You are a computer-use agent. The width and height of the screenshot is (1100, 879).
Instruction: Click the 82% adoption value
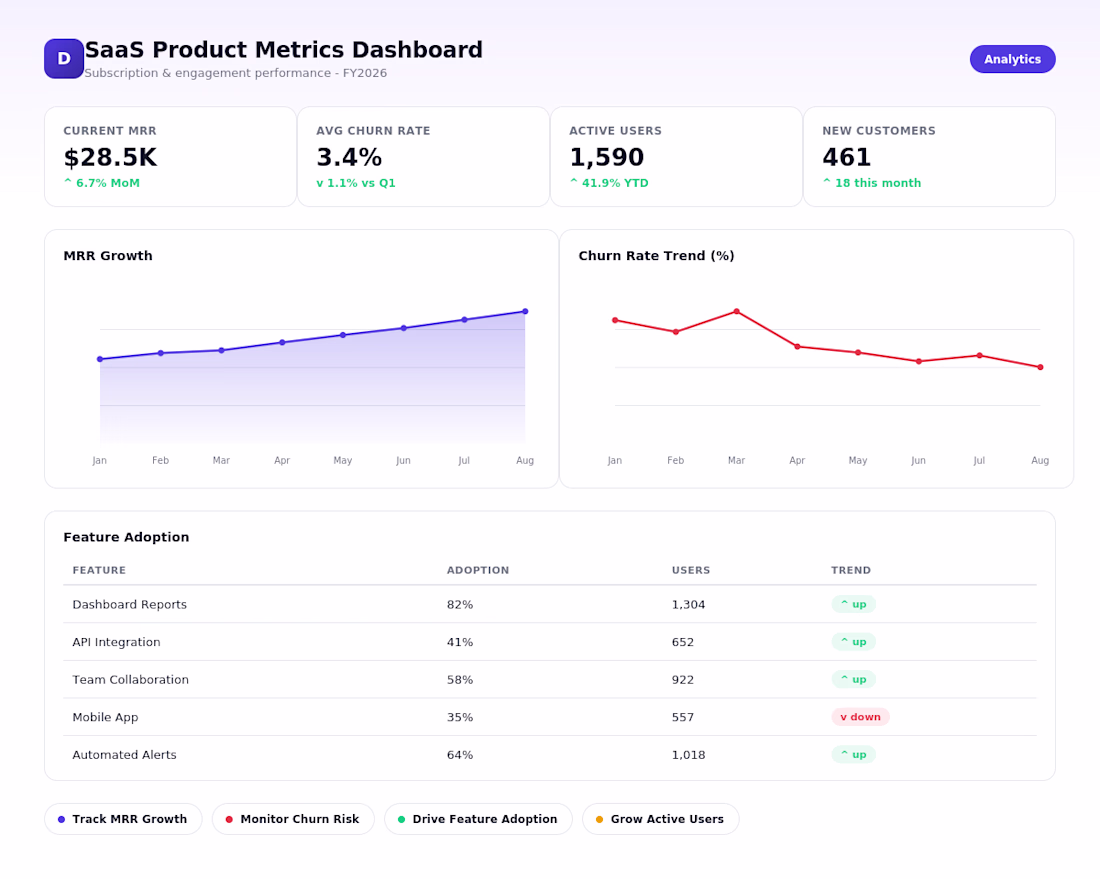pyautogui.click(x=460, y=604)
